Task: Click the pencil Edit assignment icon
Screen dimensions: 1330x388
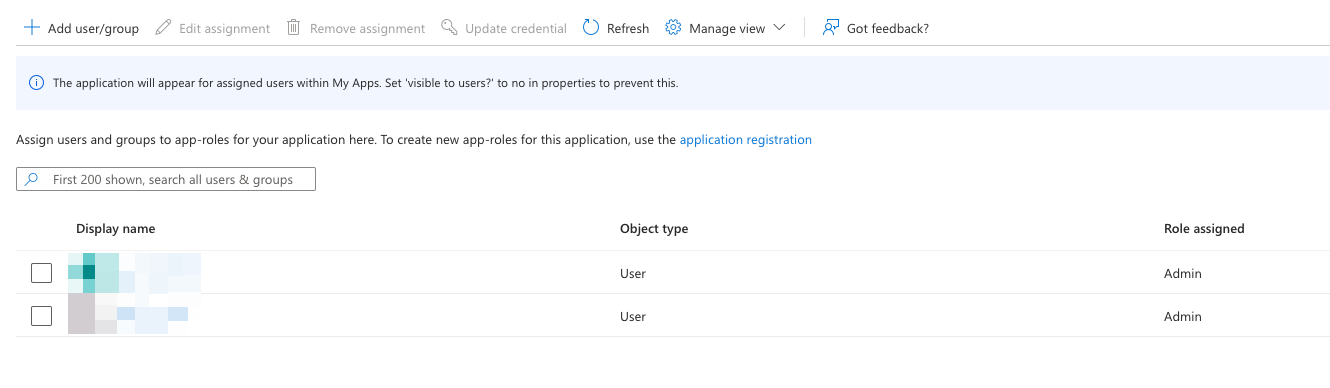Action: point(163,28)
